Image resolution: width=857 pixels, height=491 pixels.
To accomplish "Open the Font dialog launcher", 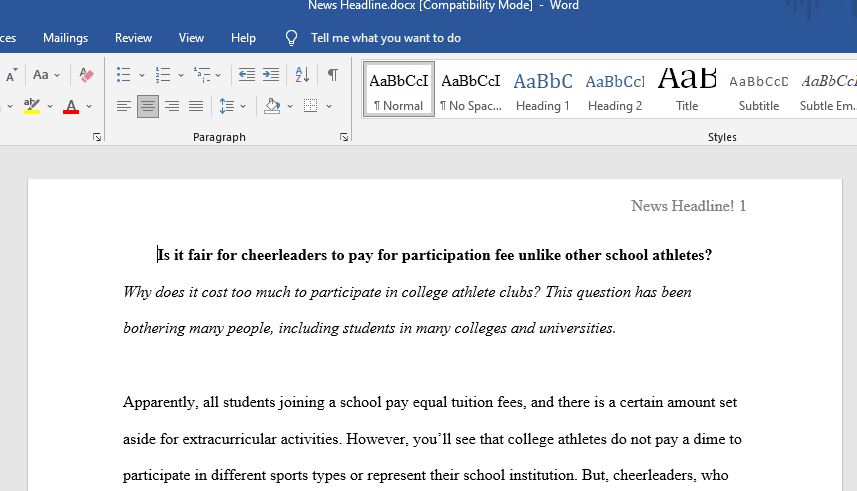I will (97, 137).
